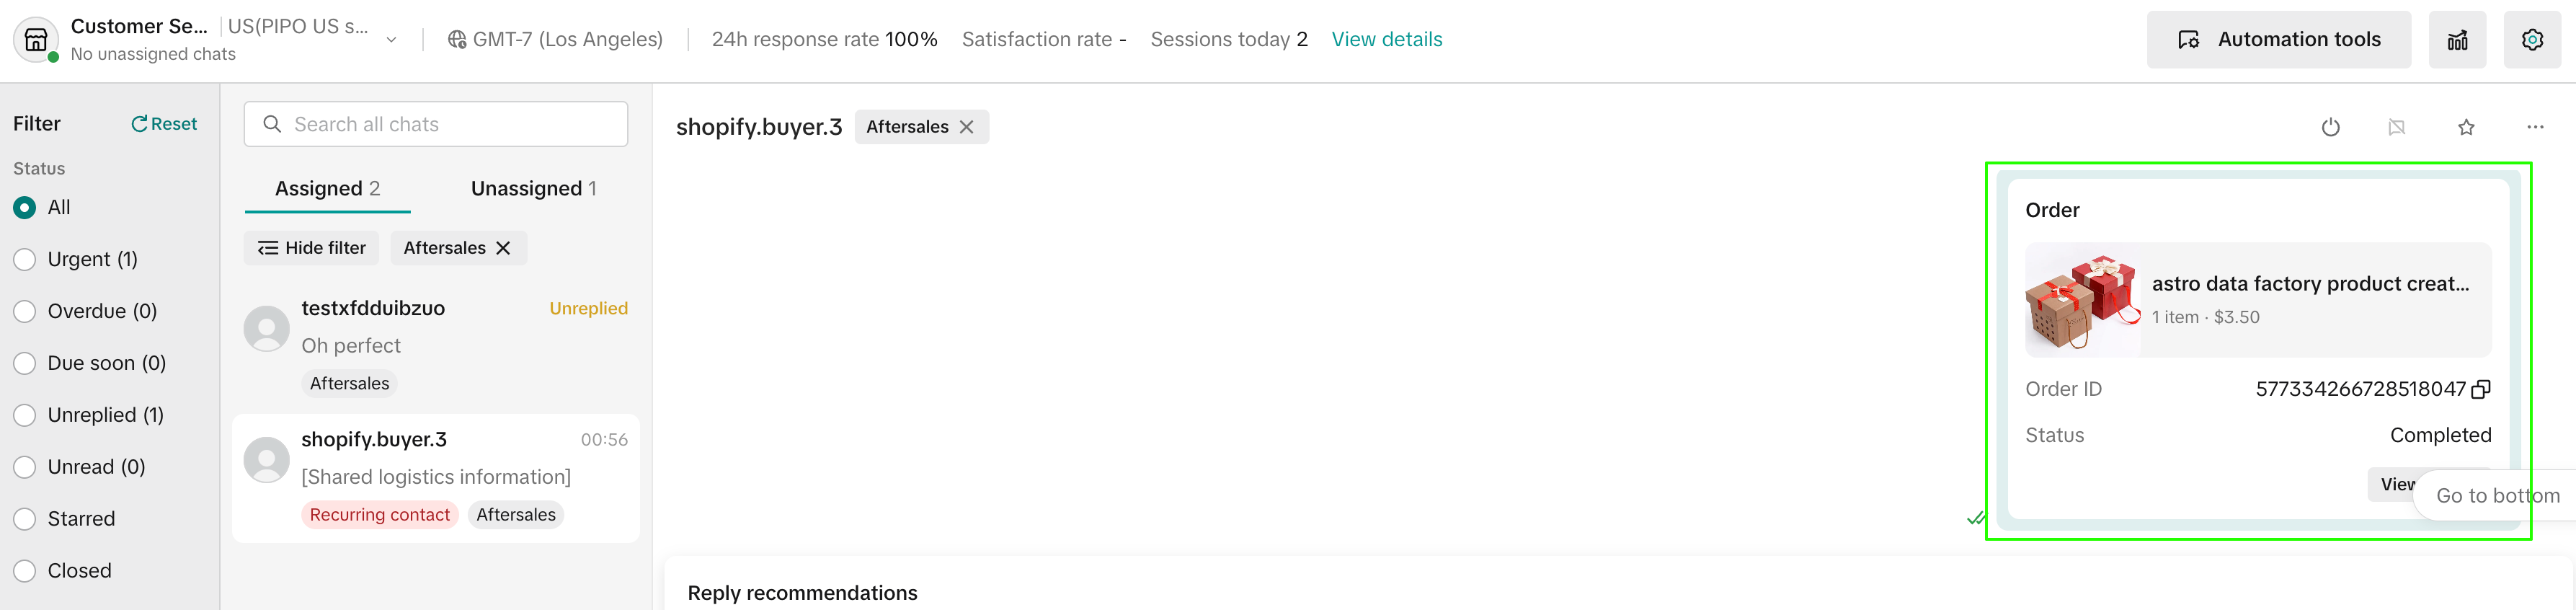Clear the Aftersales filter chip
This screenshot has height=610, width=2576.
point(503,248)
